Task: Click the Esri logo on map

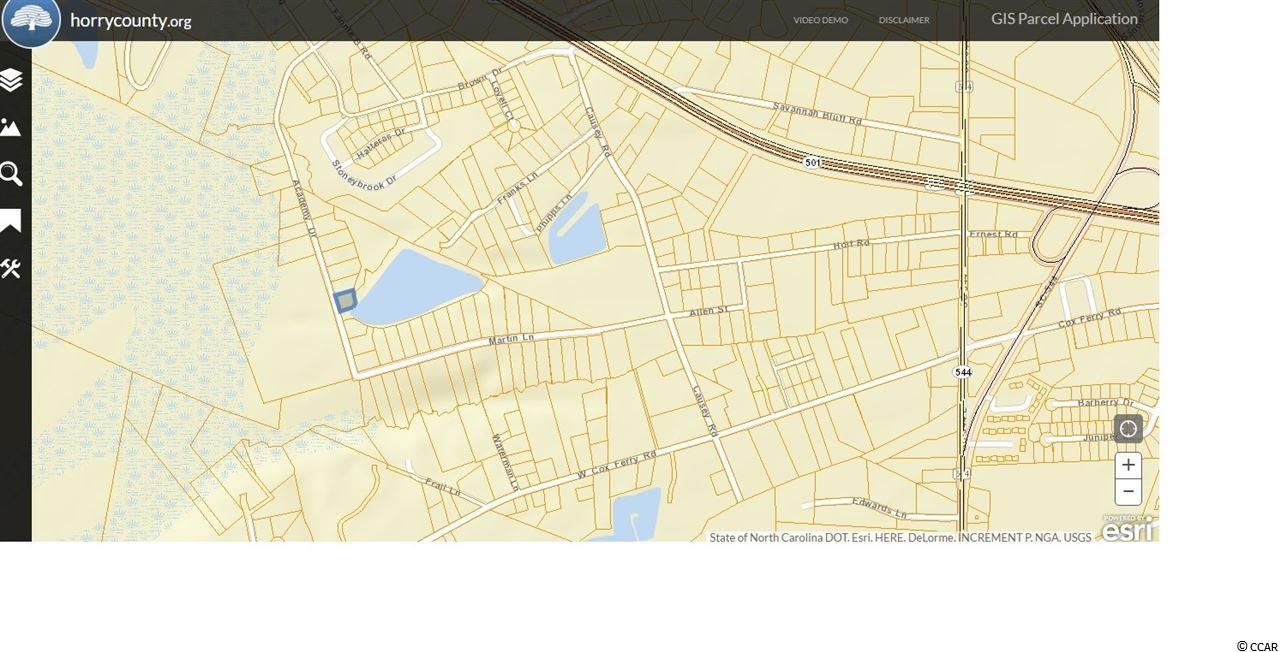Action: [x=1129, y=529]
